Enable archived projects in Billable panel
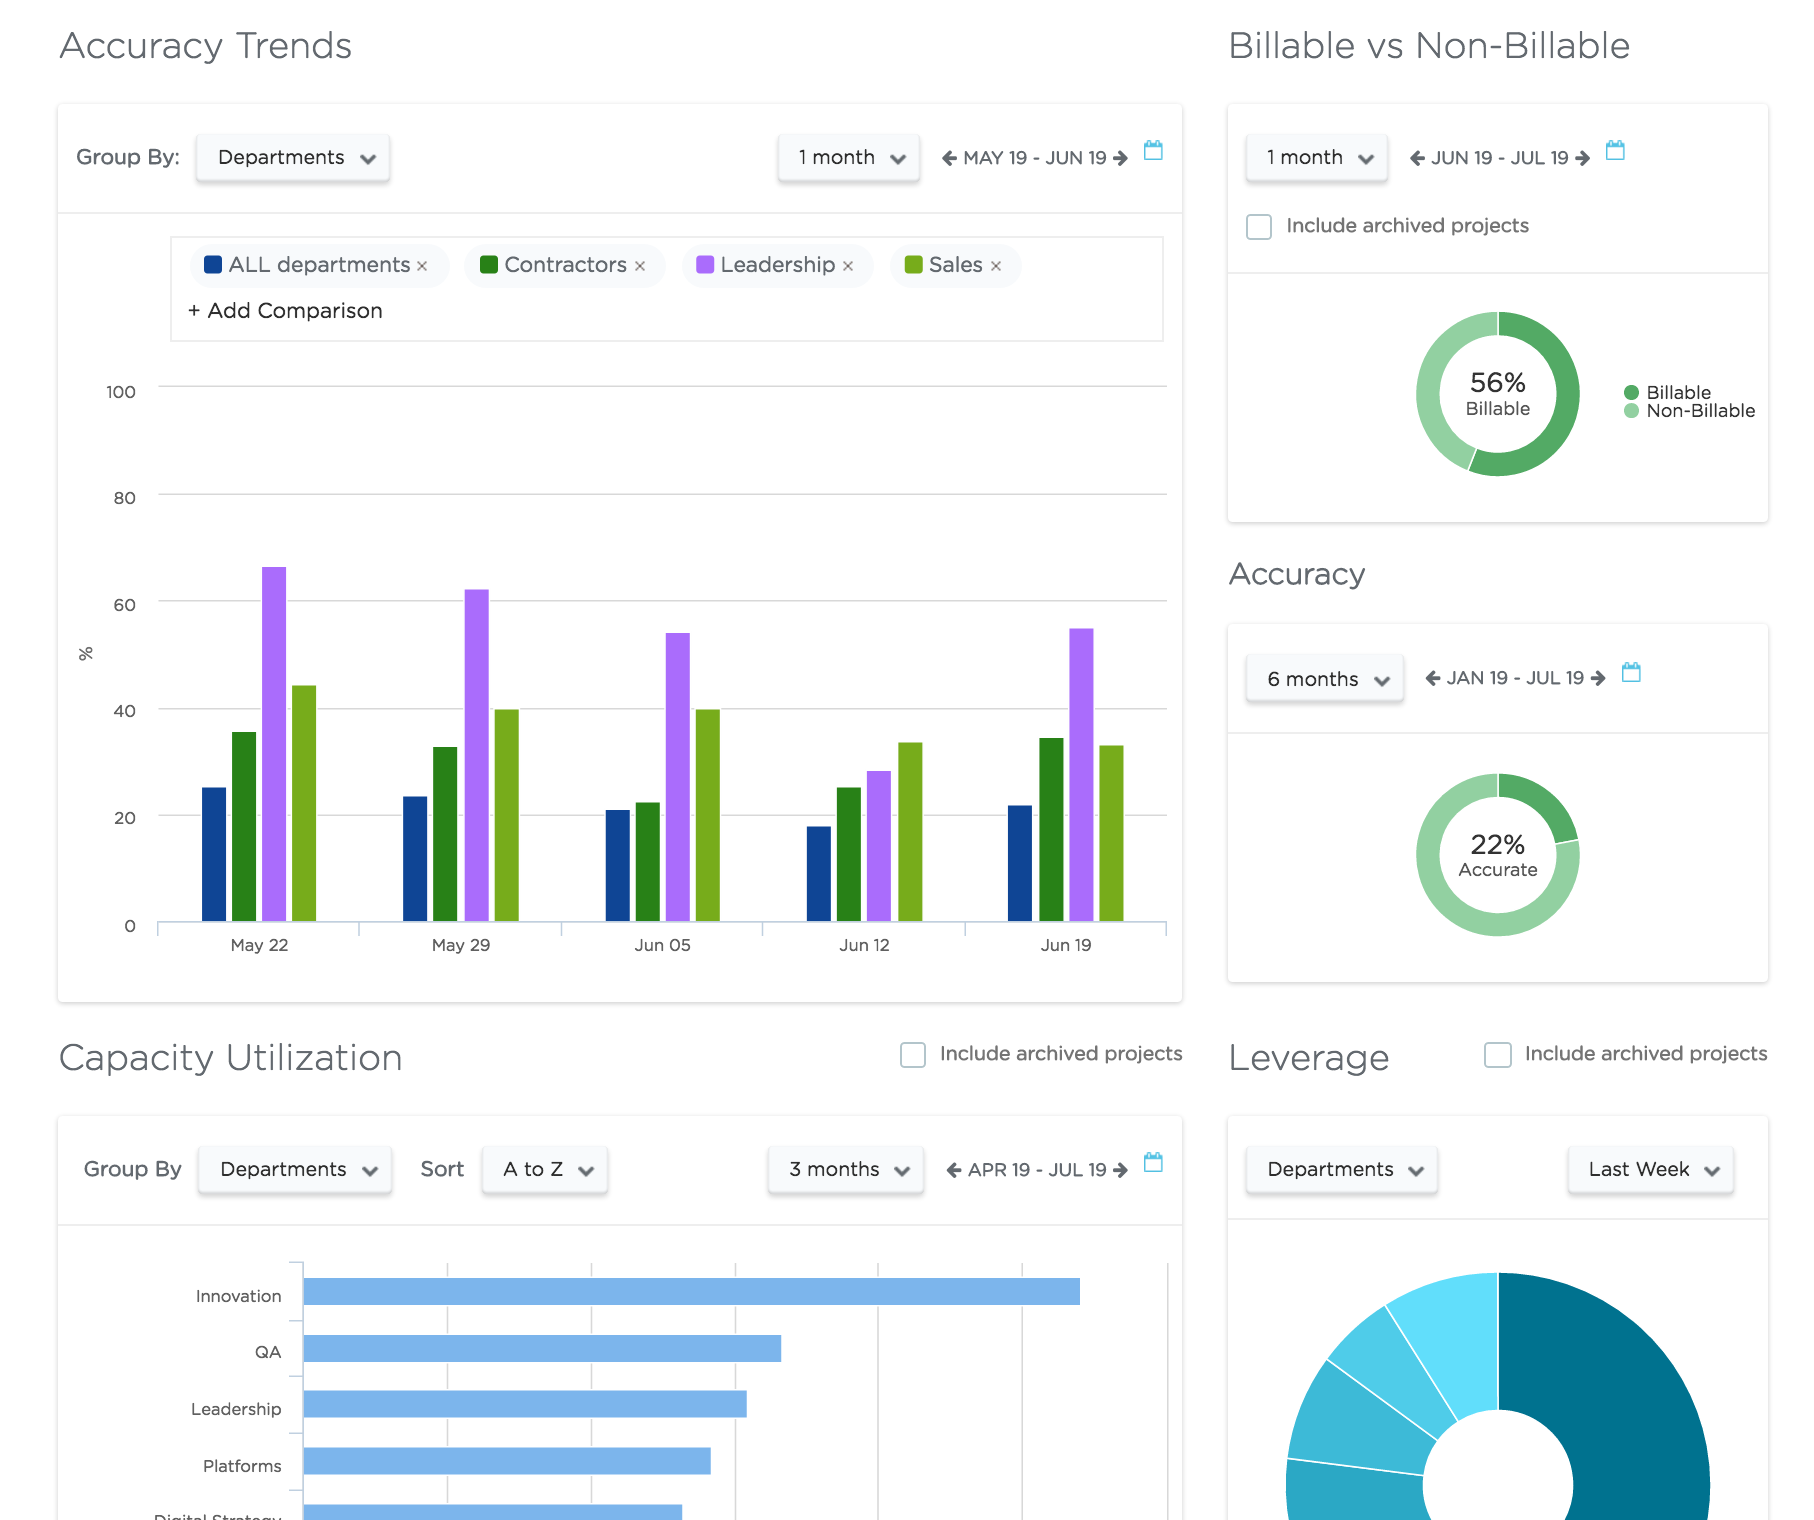The height and width of the screenshot is (1520, 1814). pyautogui.click(x=1259, y=226)
